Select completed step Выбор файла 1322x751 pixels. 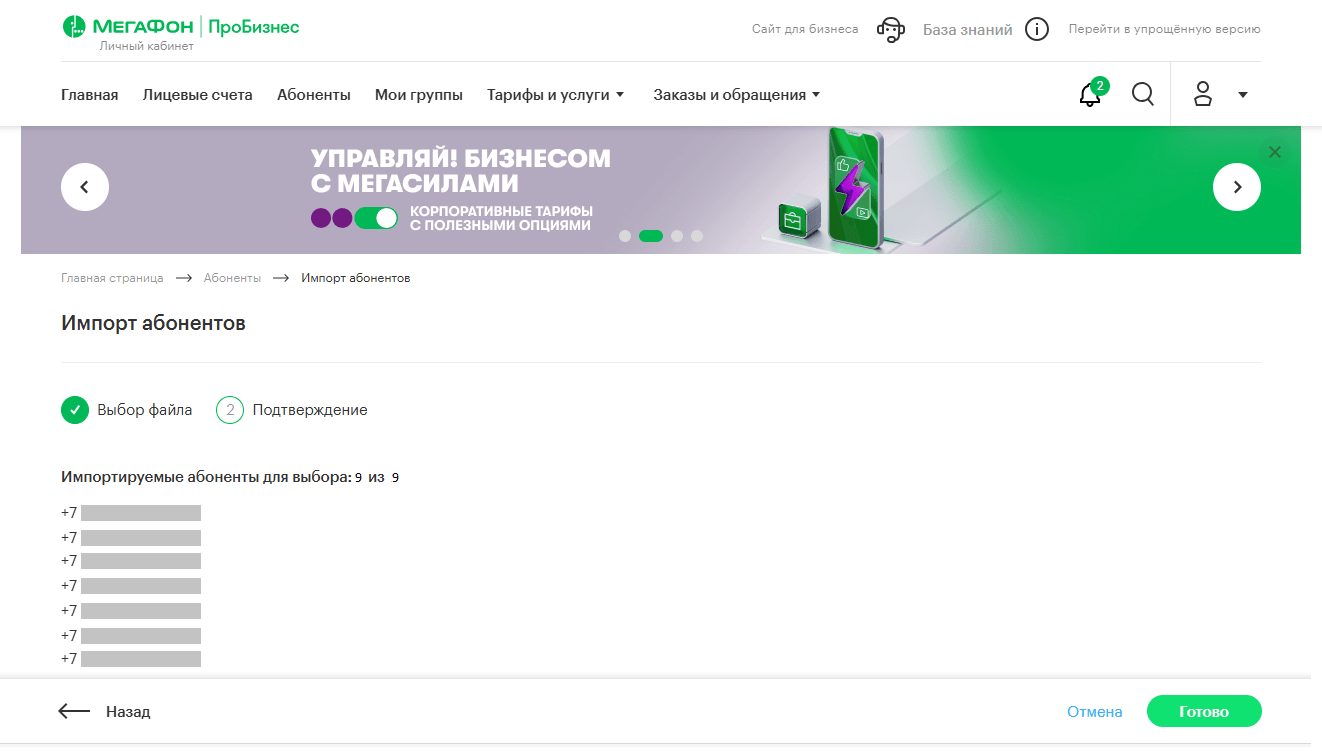(x=127, y=410)
